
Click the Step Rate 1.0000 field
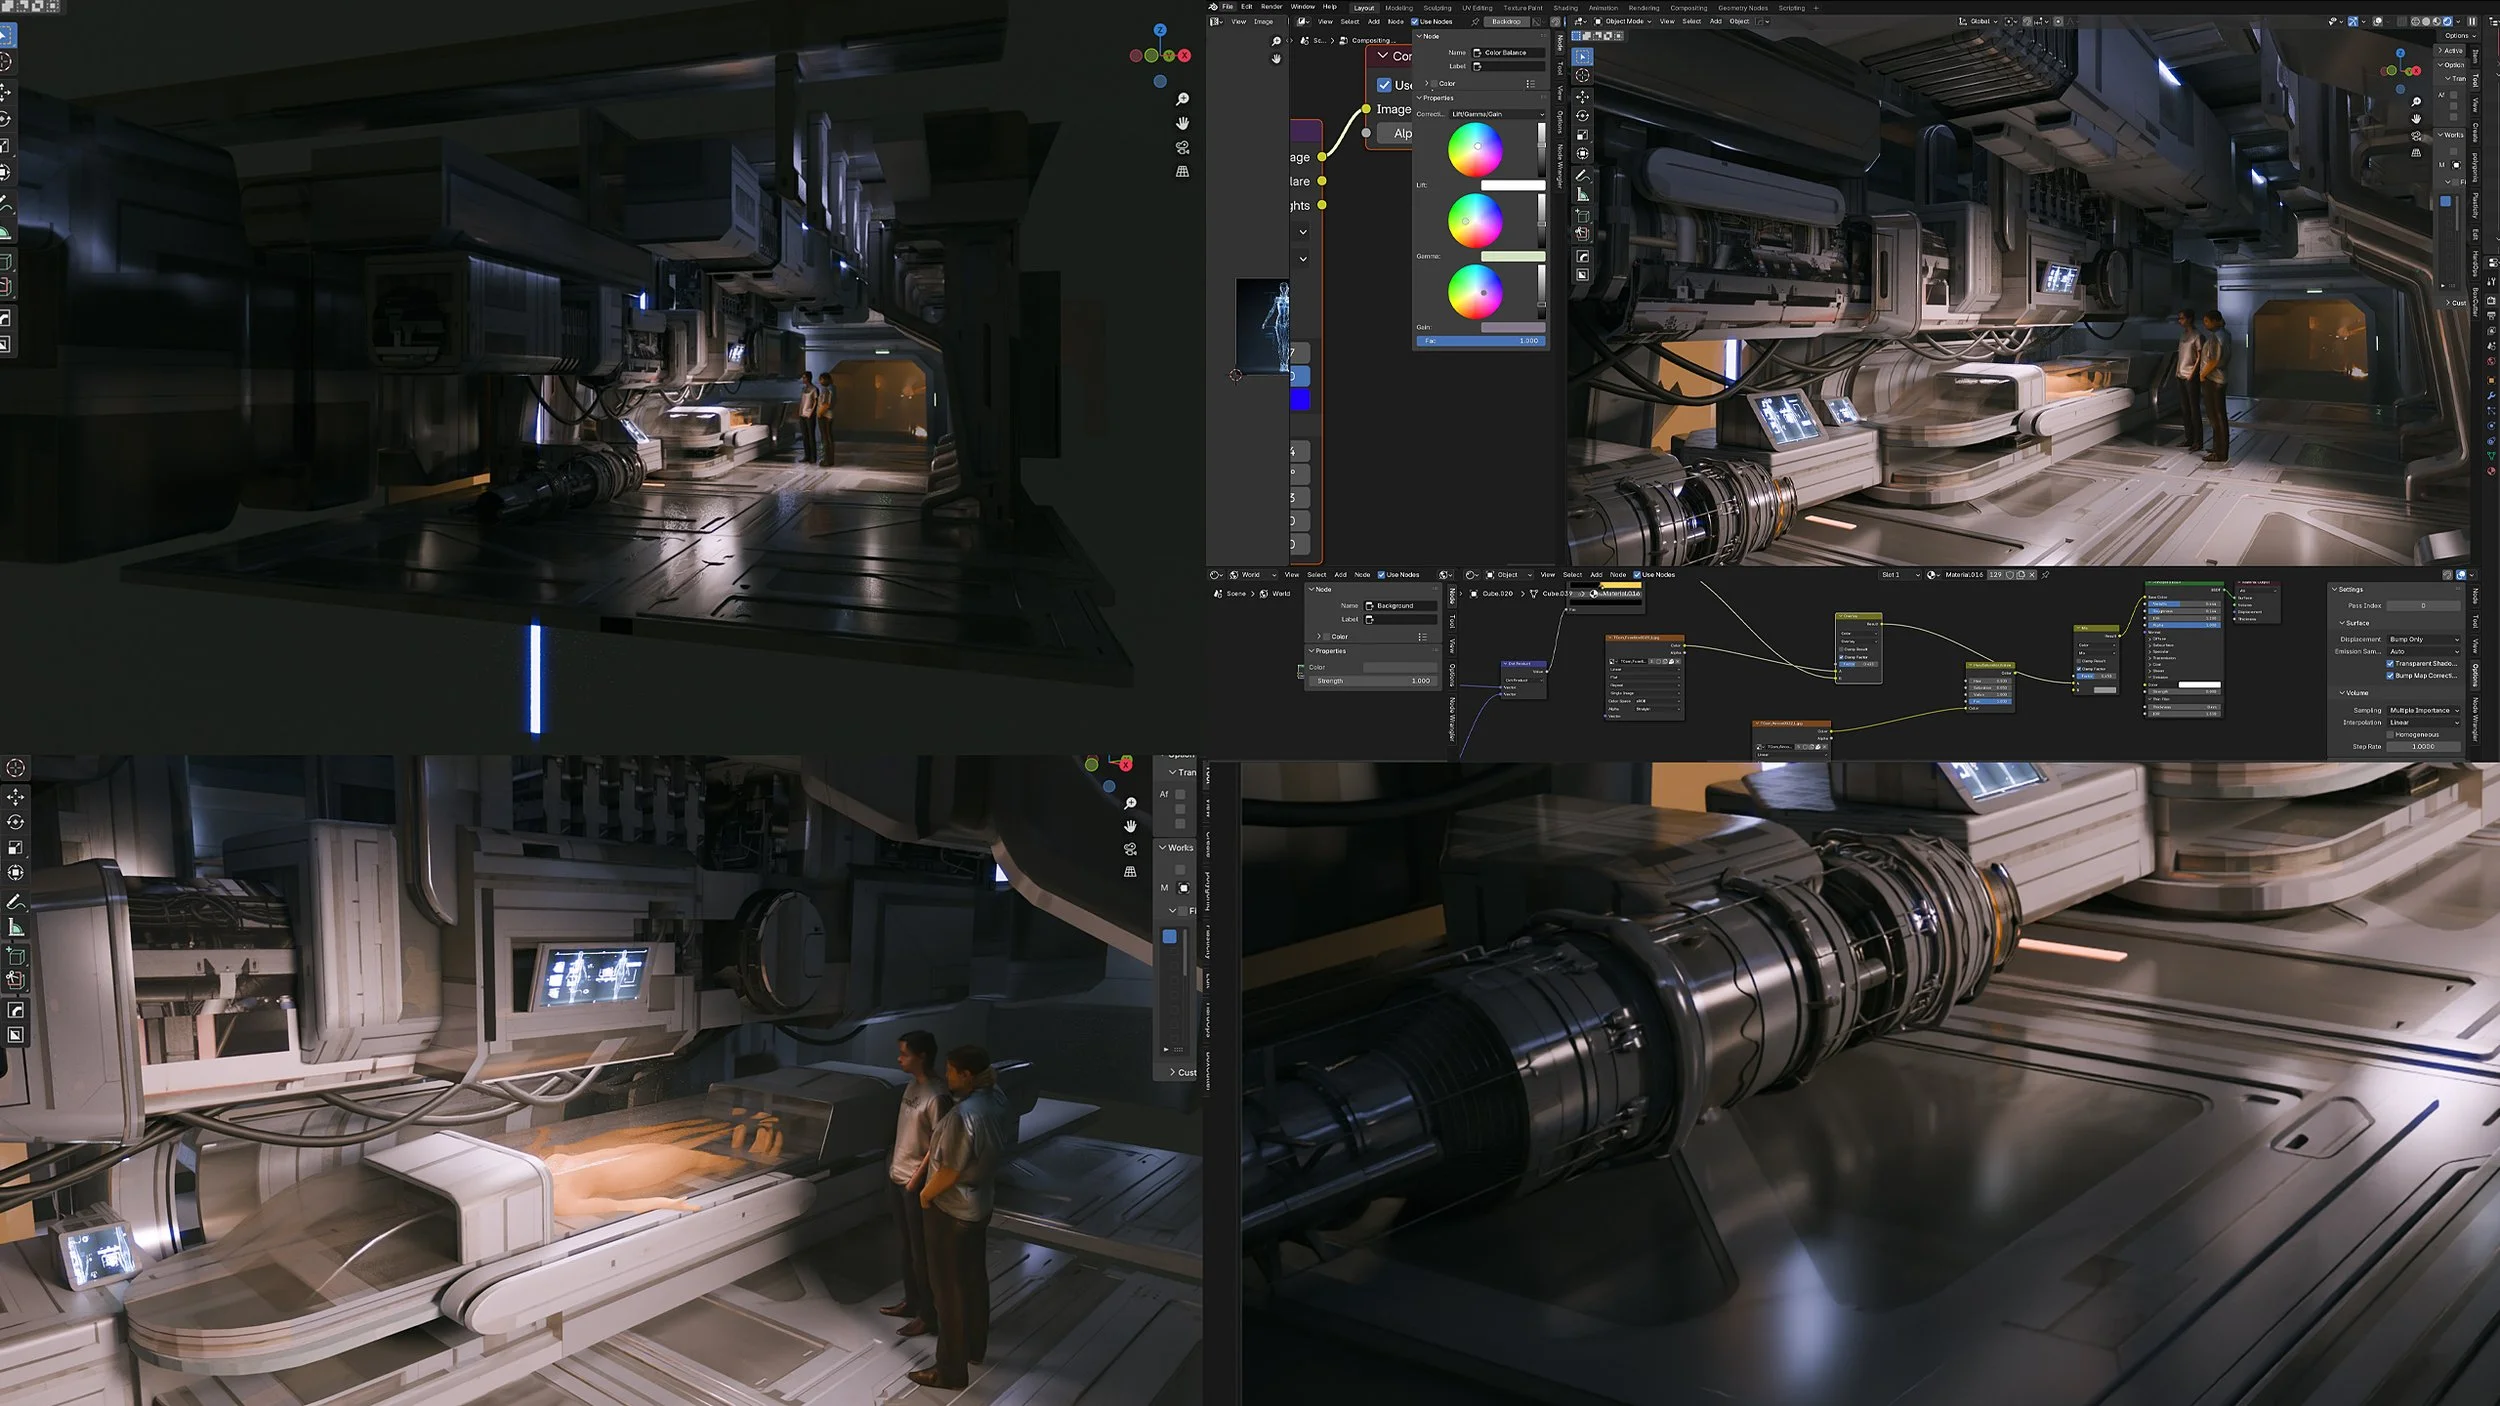tap(2423, 746)
